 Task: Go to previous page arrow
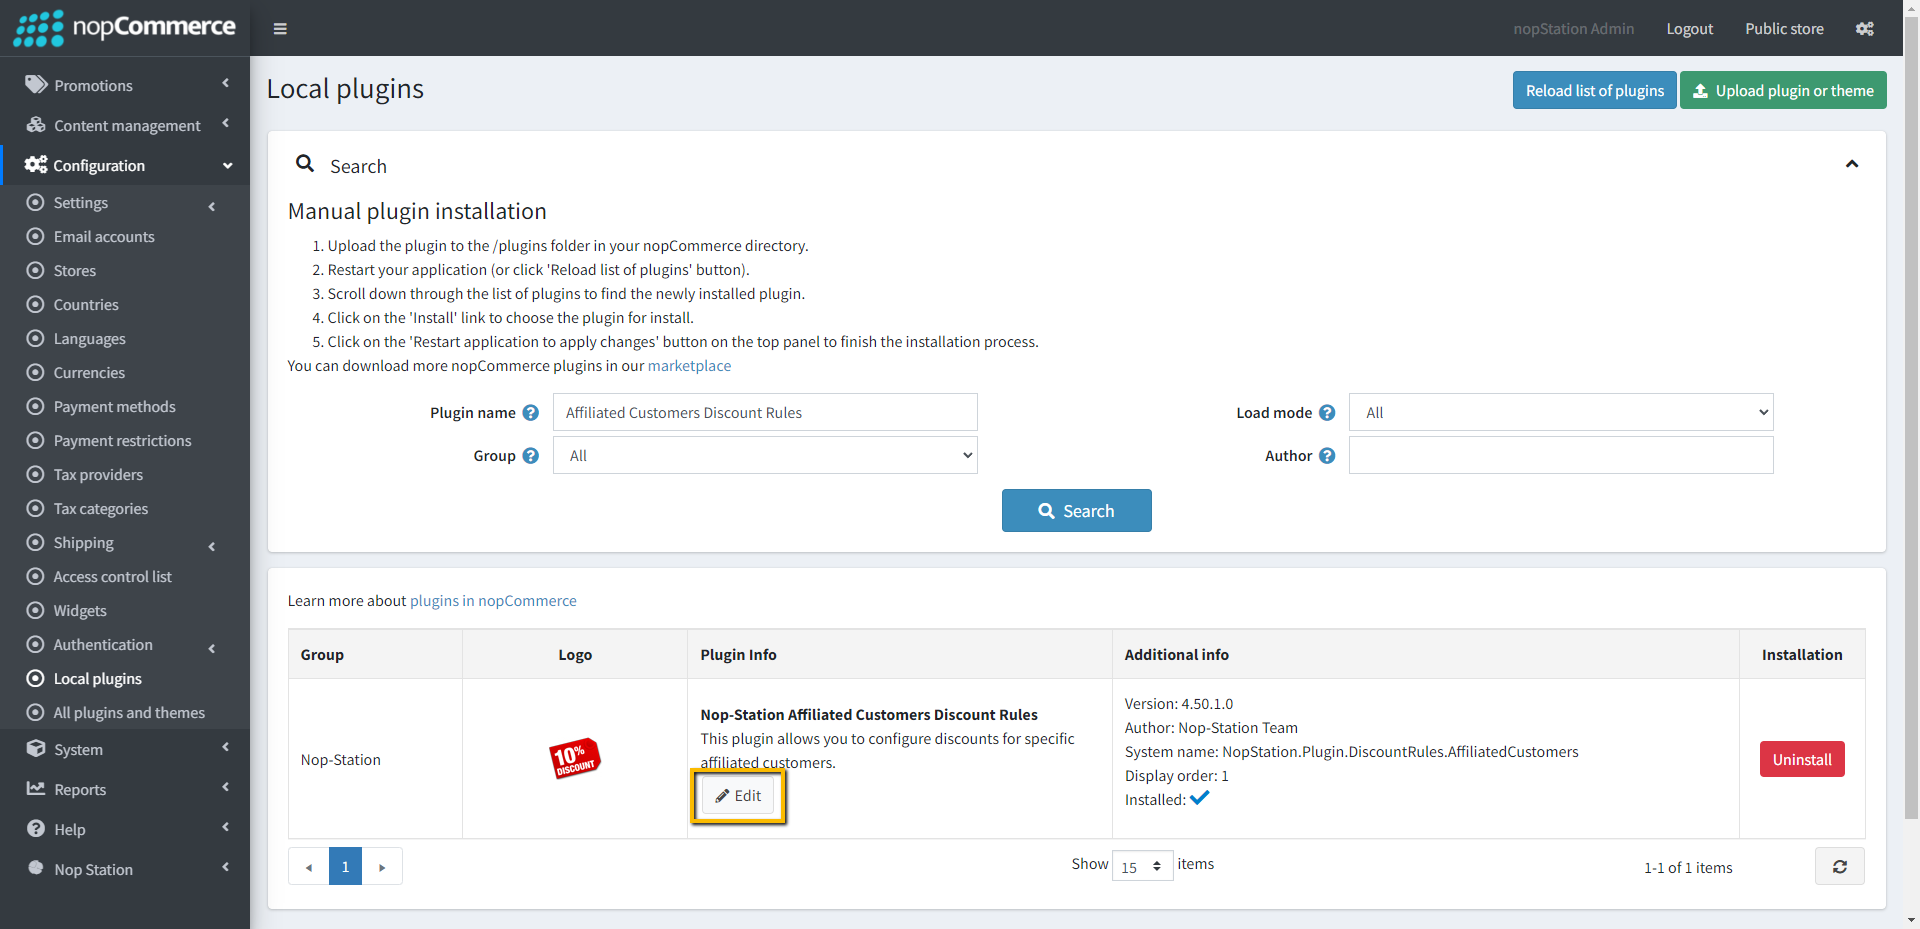(x=309, y=867)
